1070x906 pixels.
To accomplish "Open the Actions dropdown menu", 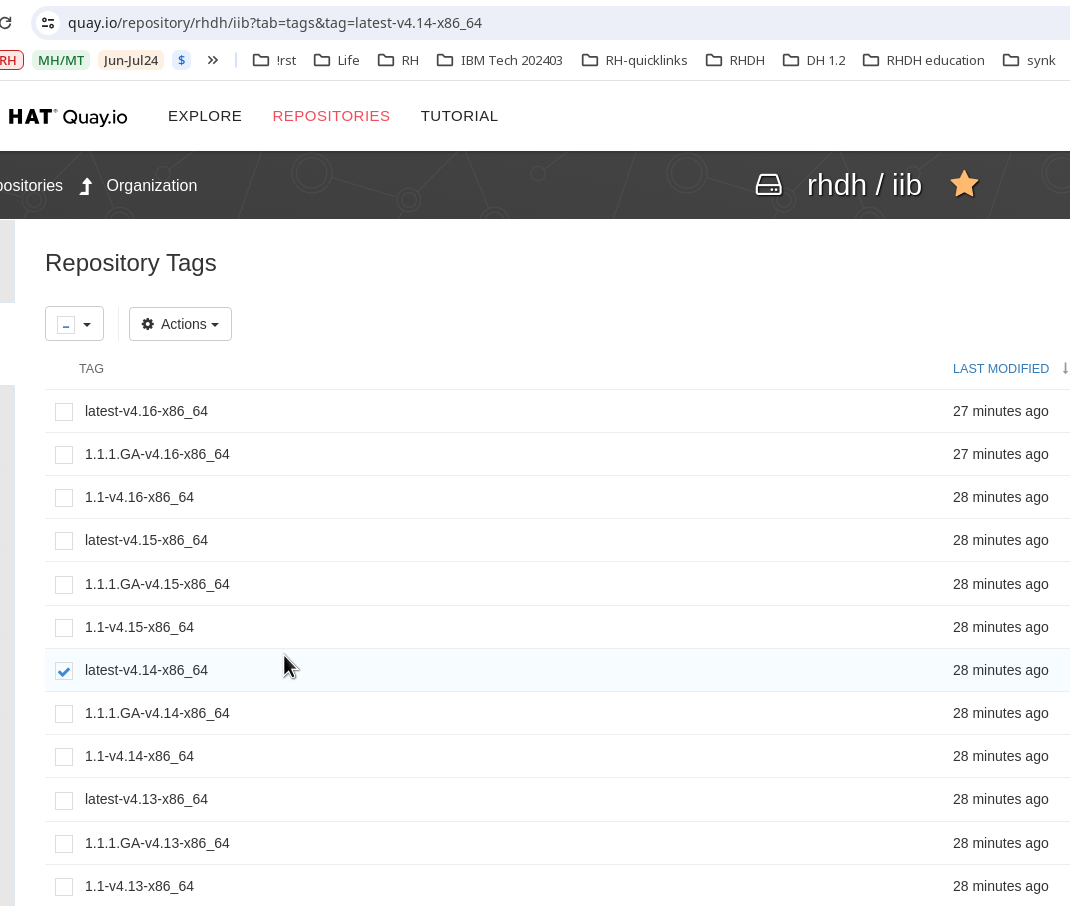I will (x=180, y=324).
